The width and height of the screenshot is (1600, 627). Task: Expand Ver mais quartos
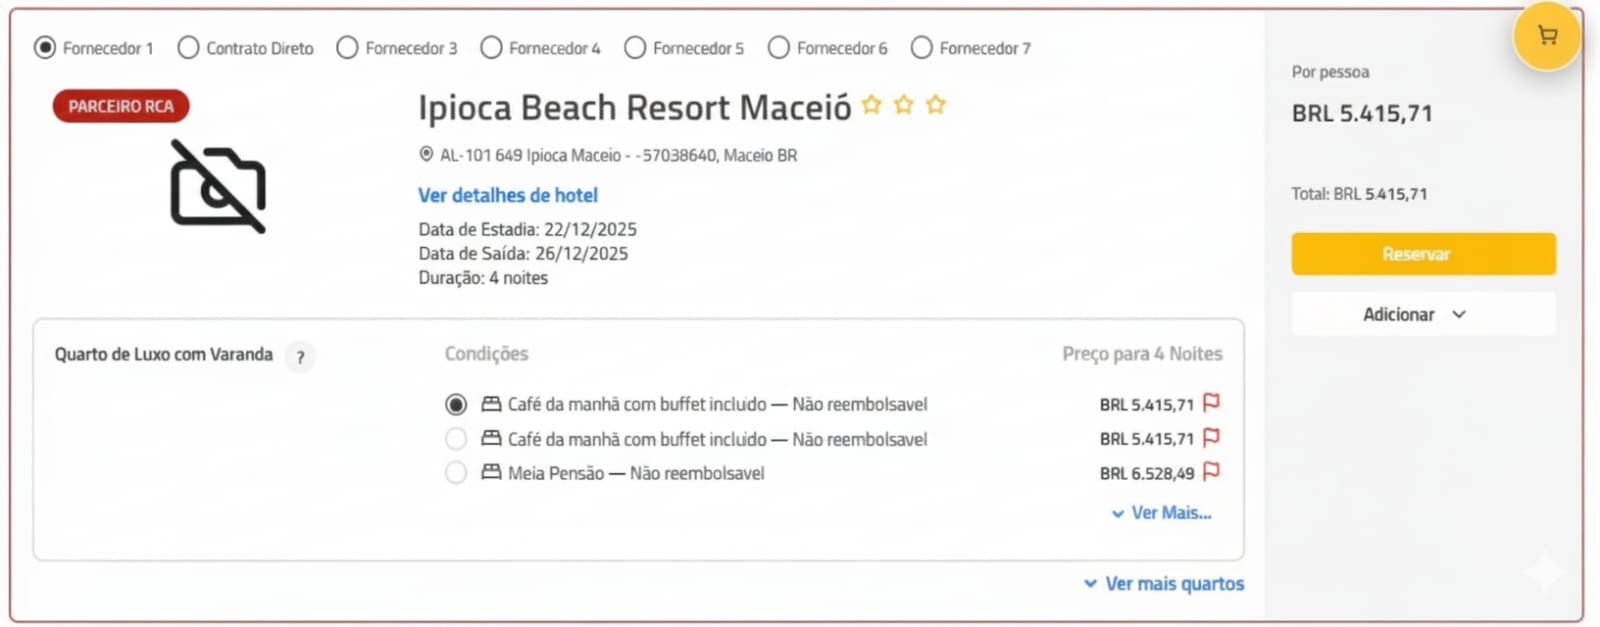[1165, 584]
